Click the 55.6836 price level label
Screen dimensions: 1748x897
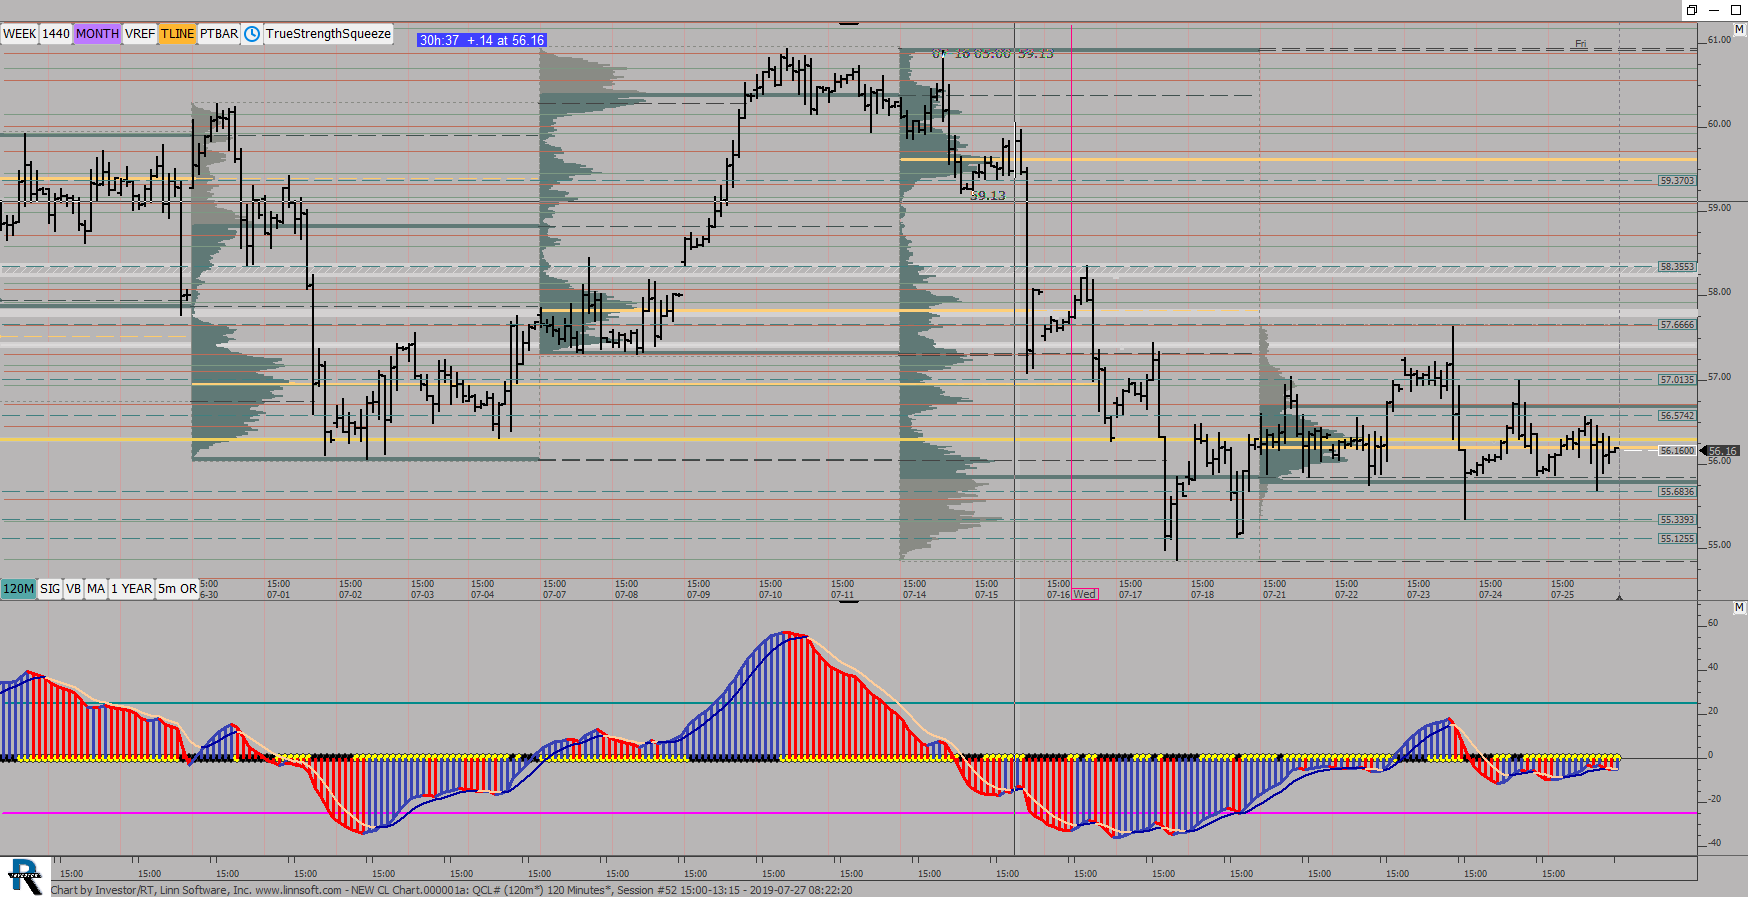[x=1677, y=492]
